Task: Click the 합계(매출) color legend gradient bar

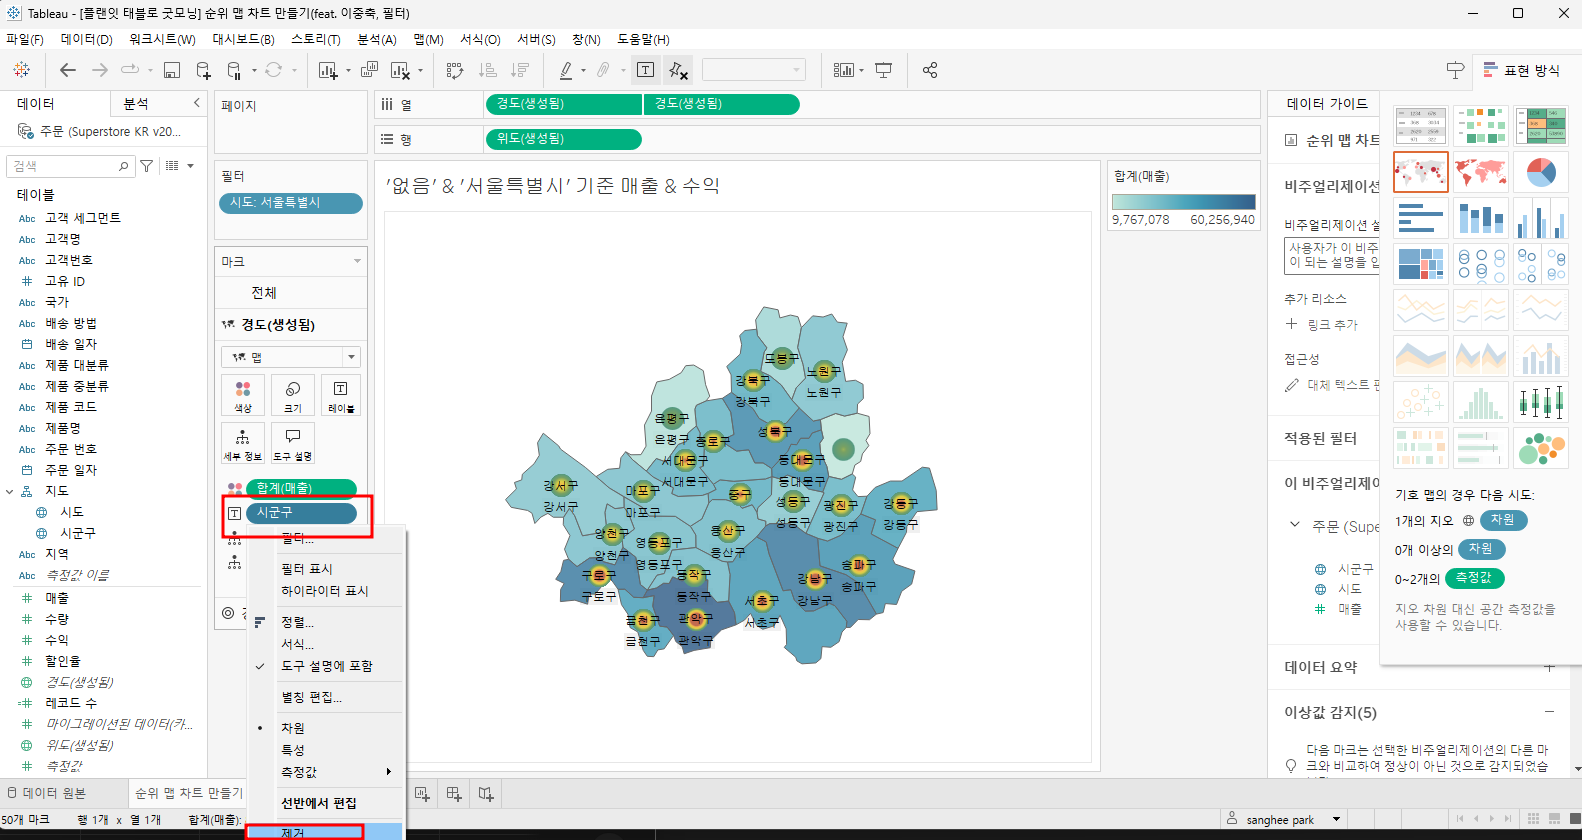Action: 1183,202
